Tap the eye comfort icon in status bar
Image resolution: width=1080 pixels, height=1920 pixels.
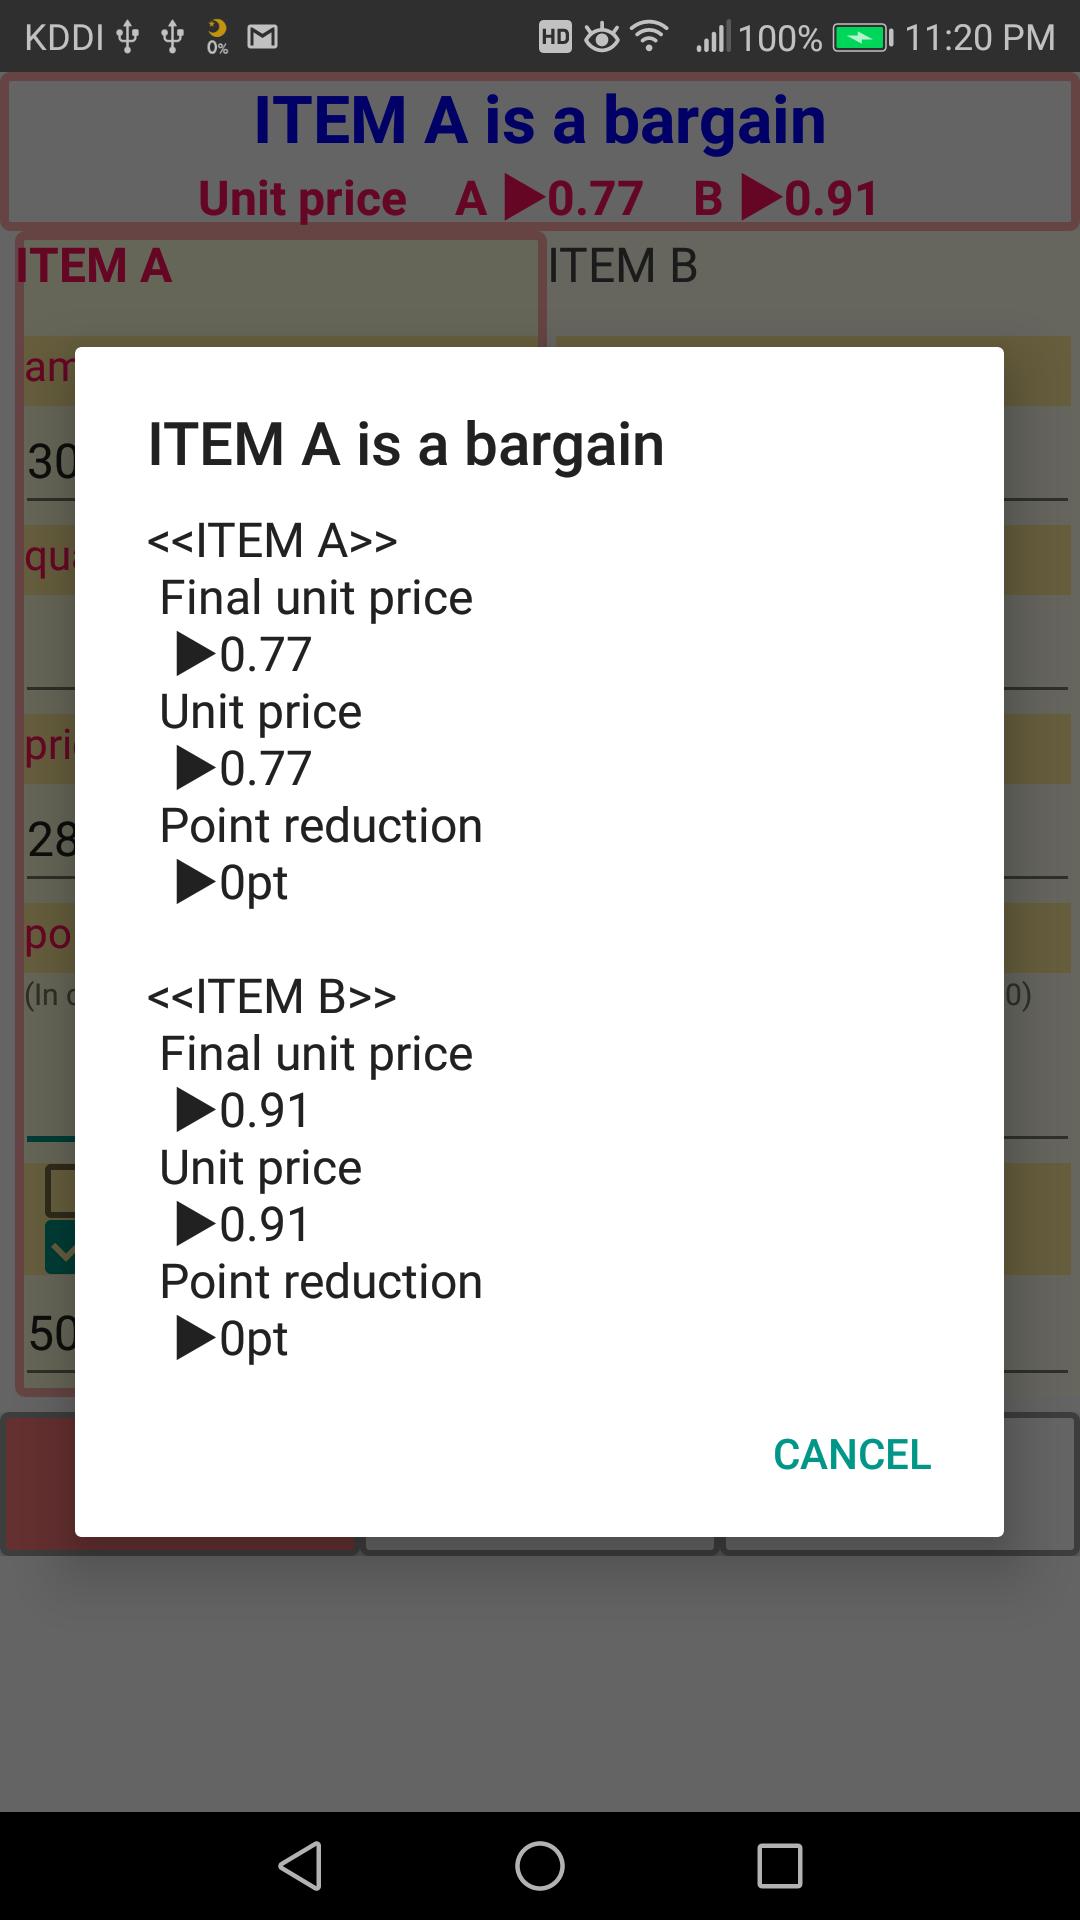point(602,38)
